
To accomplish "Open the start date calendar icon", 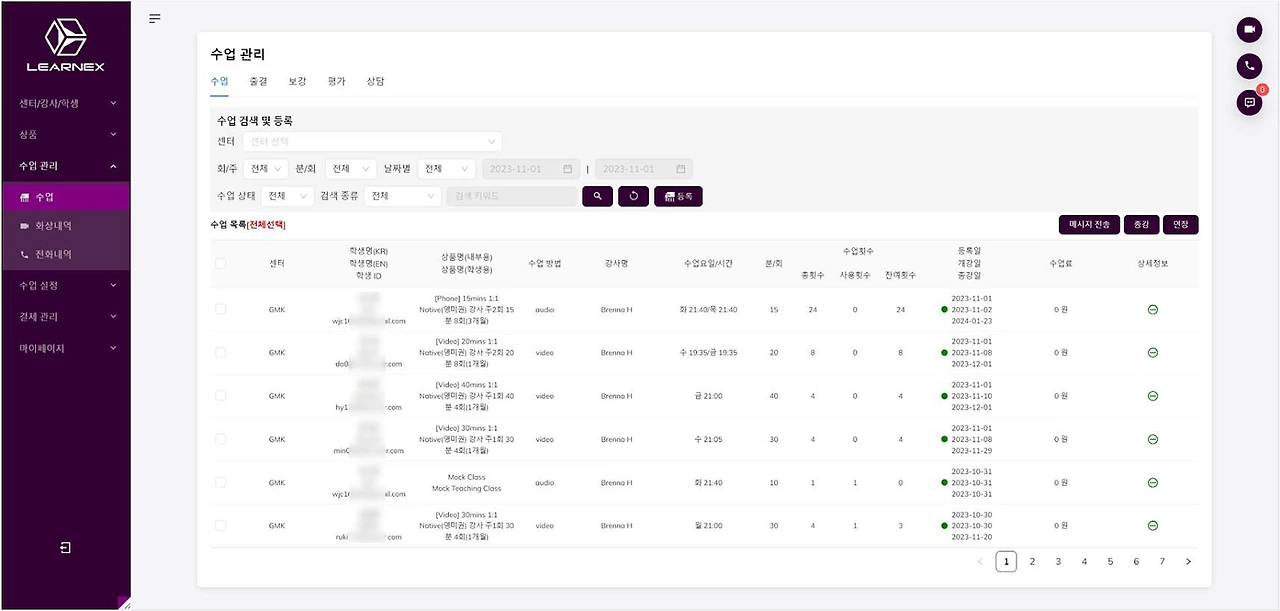I will (567, 169).
